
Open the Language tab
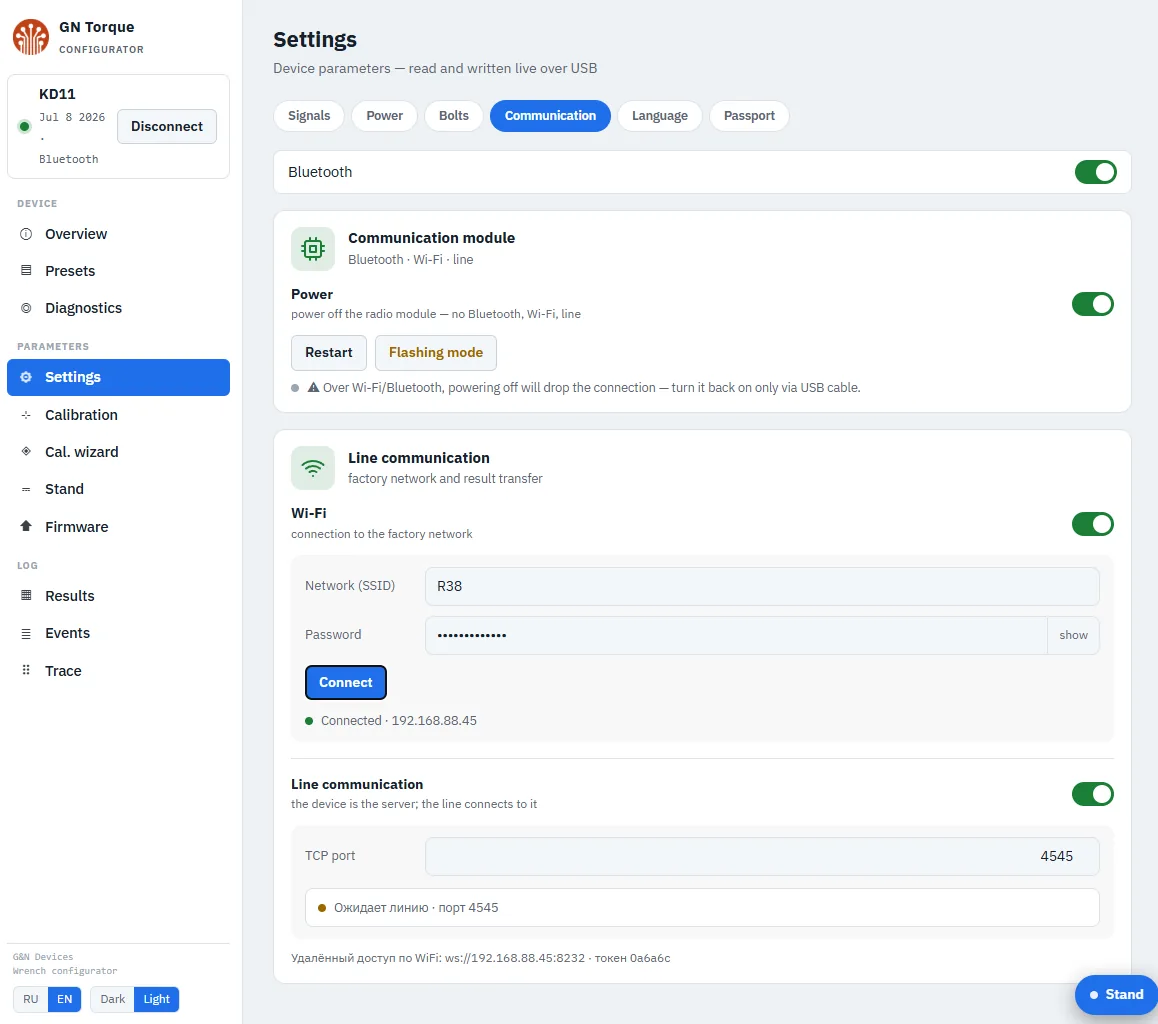(x=659, y=116)
